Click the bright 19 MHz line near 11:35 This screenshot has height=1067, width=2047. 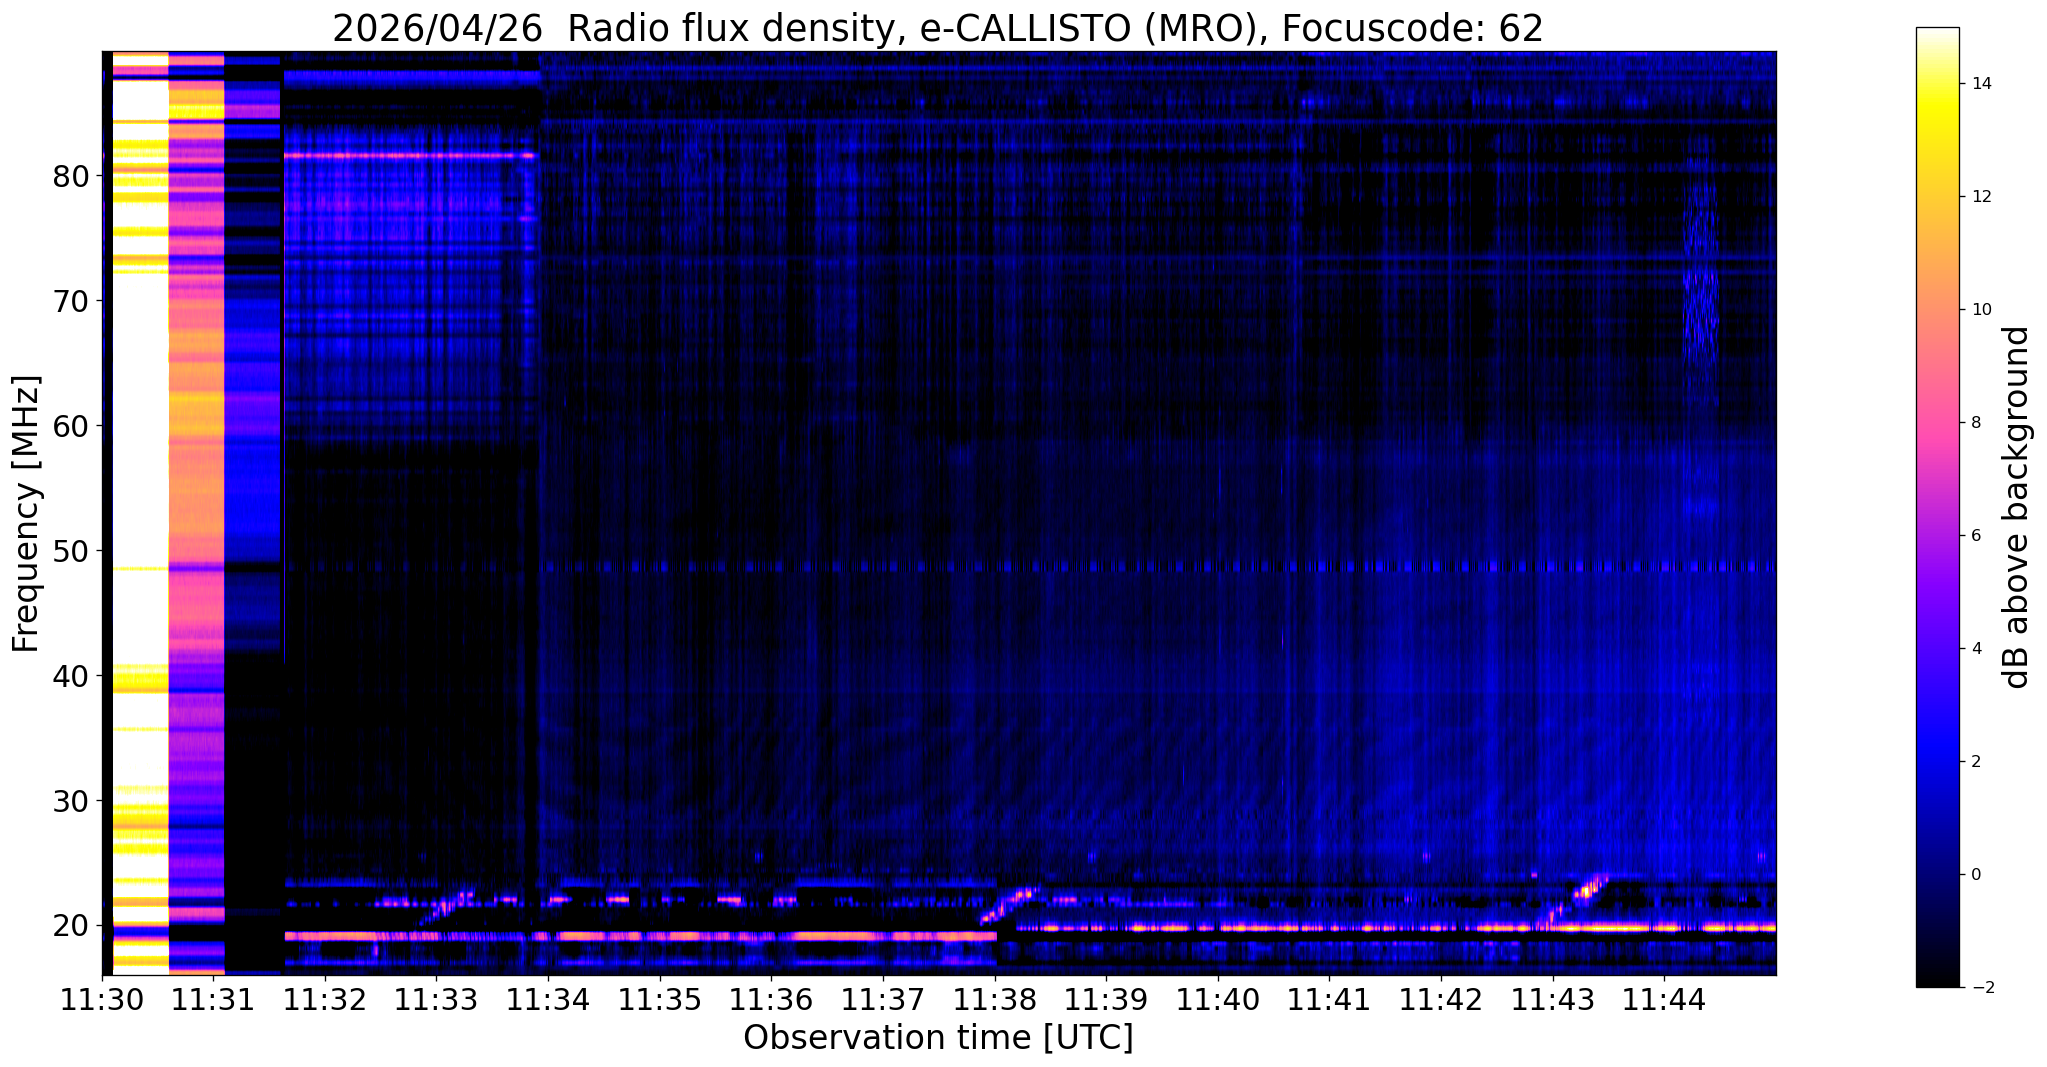click(640, 936)
